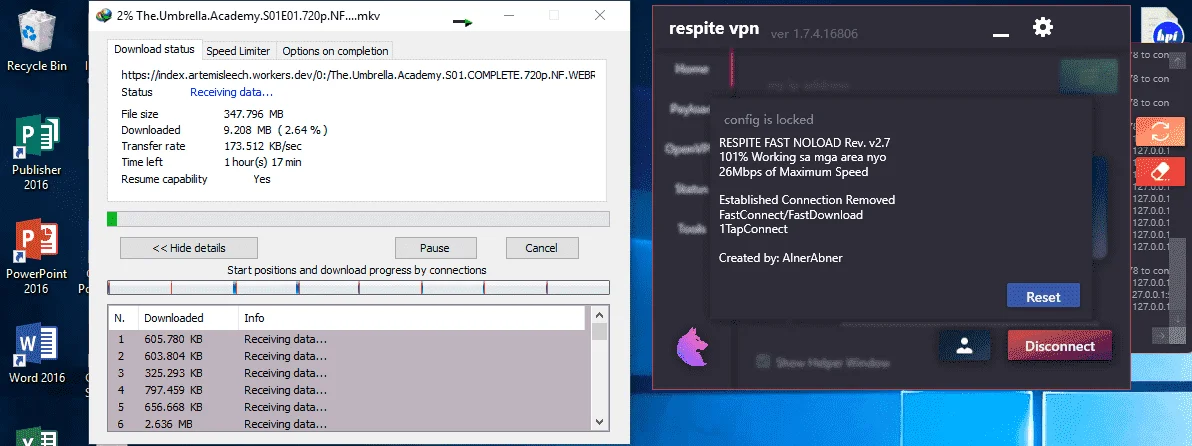Click the green download progress bar
This screenshot has height=446, width=1192.
click(358, 219)
